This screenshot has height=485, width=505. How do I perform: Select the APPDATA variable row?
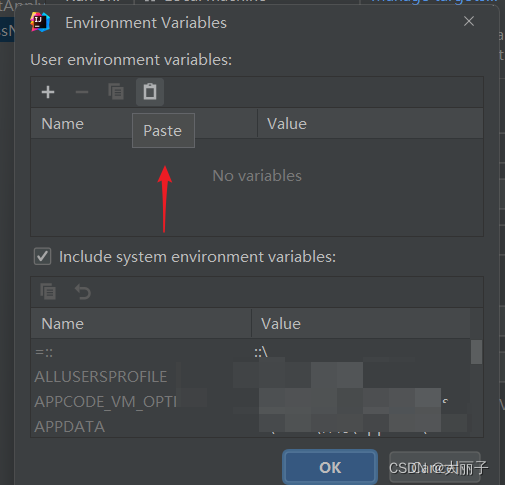point(251,426)
